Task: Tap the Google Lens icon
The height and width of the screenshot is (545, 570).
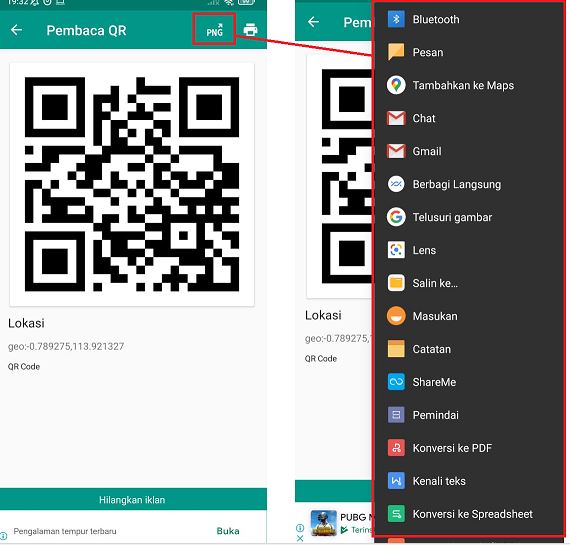Action: click(396, 250)
